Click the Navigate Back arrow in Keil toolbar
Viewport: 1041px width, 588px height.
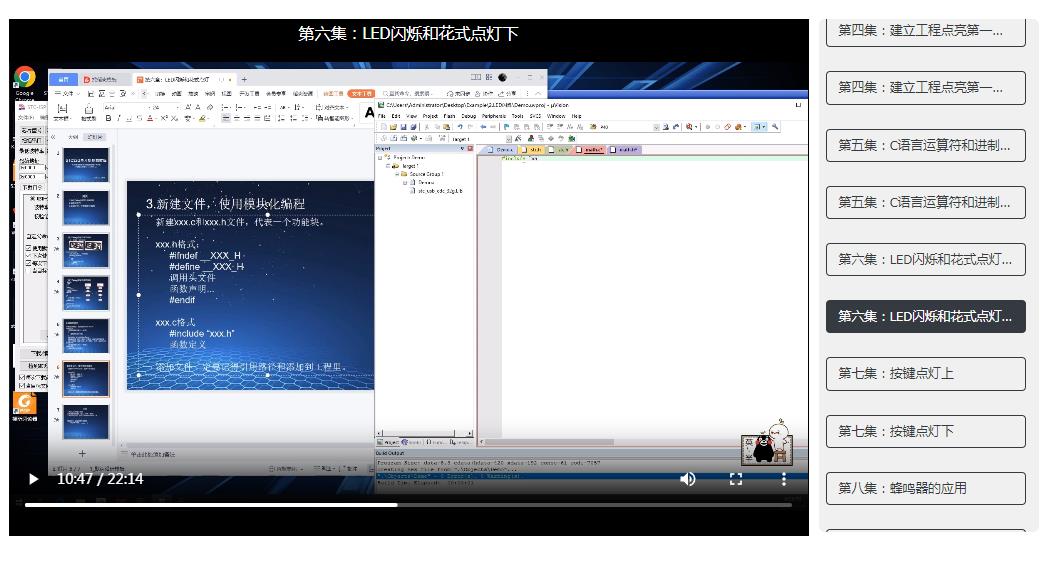483,127
